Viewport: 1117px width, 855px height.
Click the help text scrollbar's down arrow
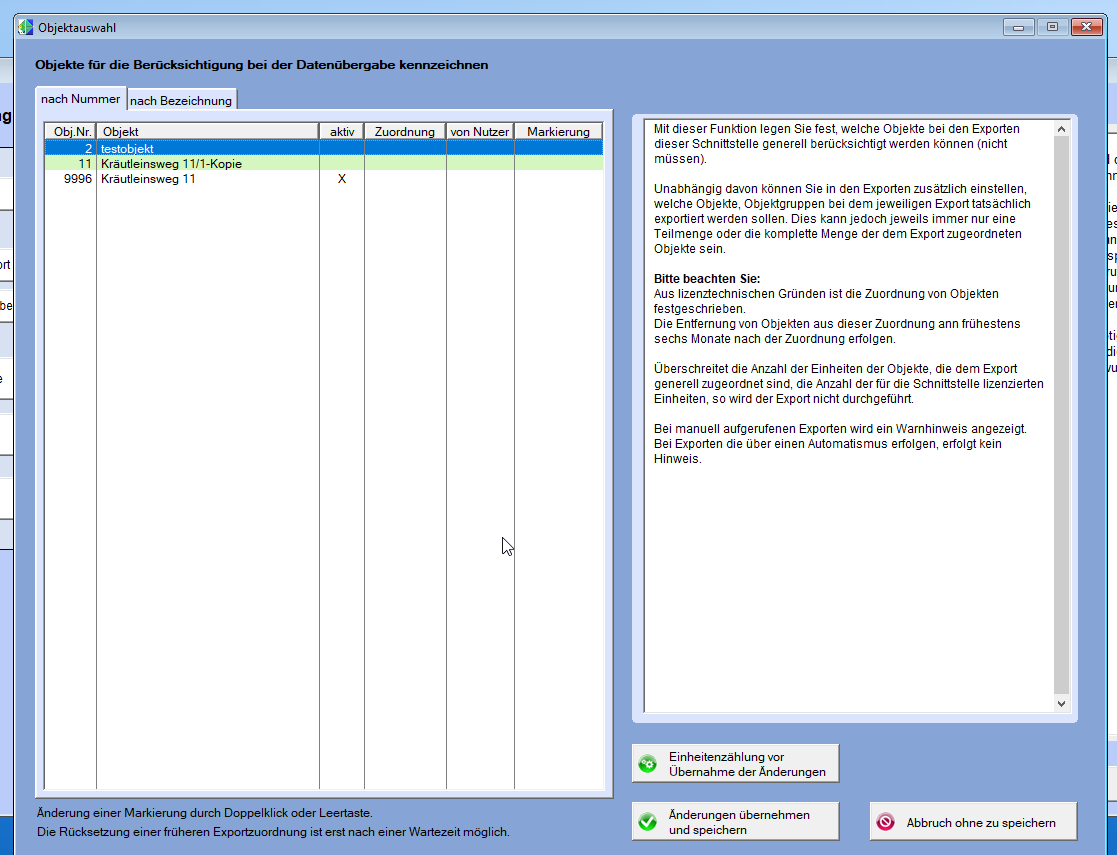point(1061,704)
